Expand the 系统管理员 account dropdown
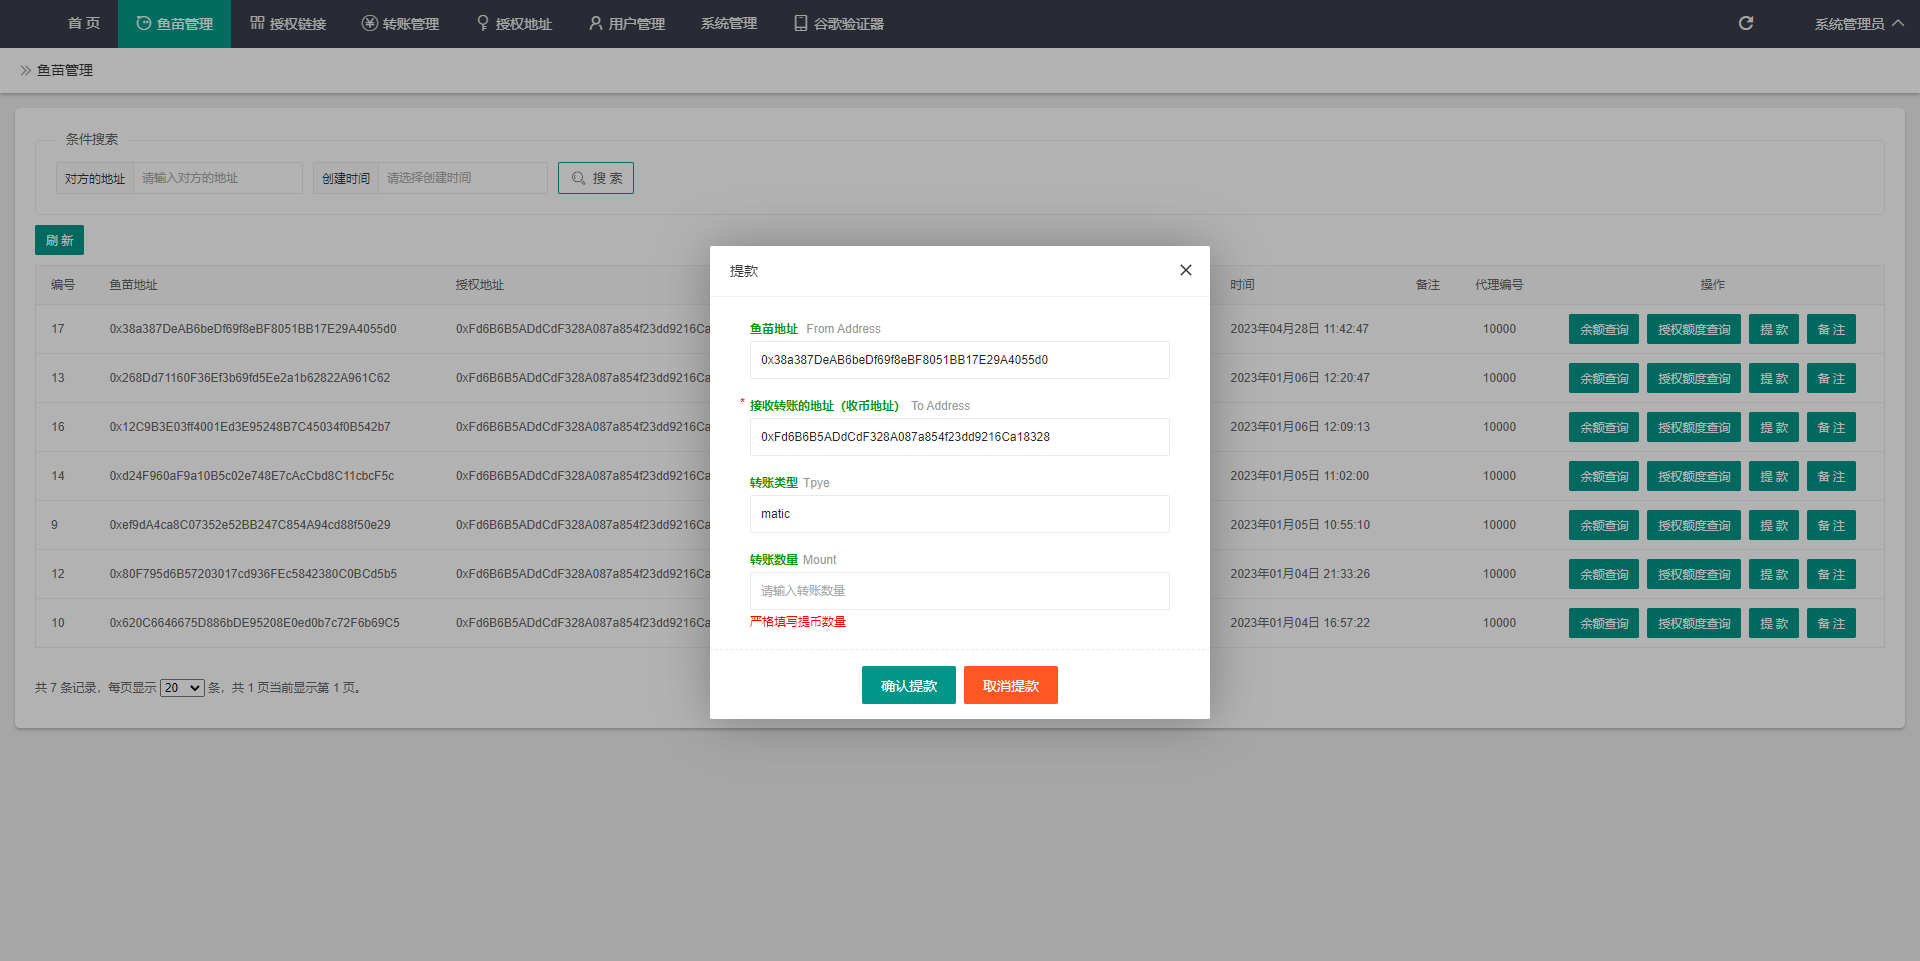Screen dimensions: 1920x961 1858,24
